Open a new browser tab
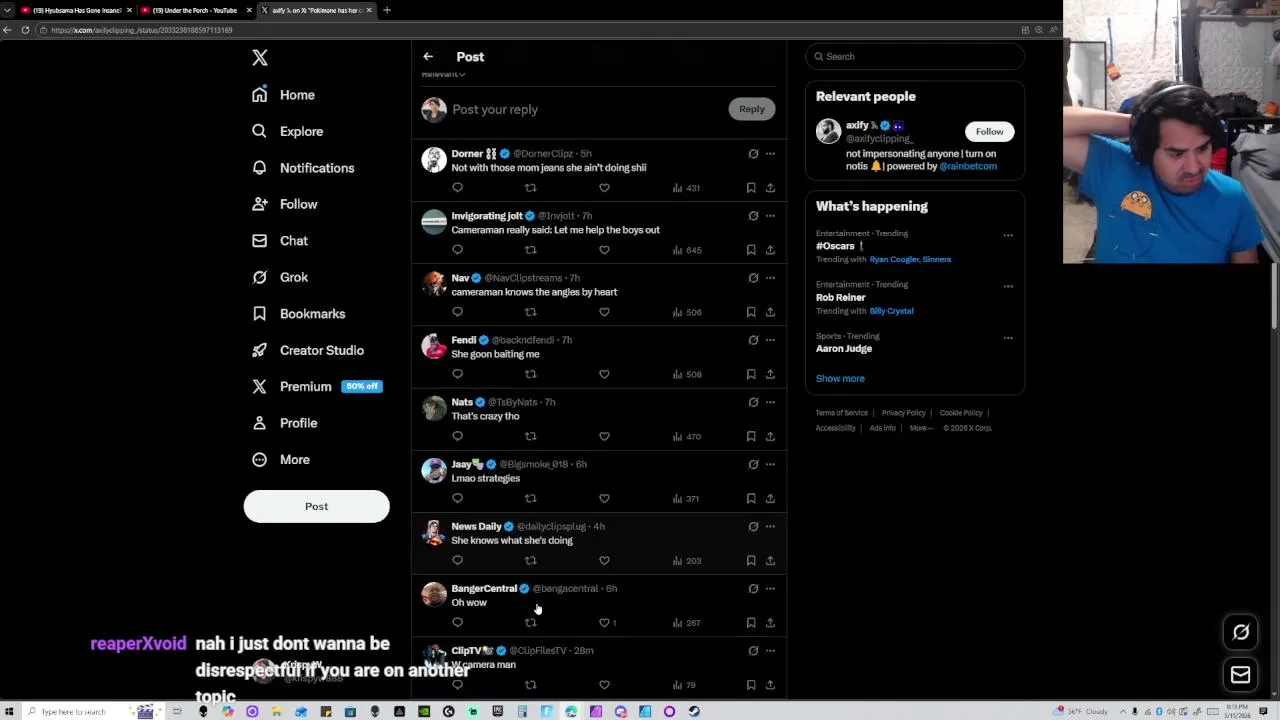 pos(387,10)
